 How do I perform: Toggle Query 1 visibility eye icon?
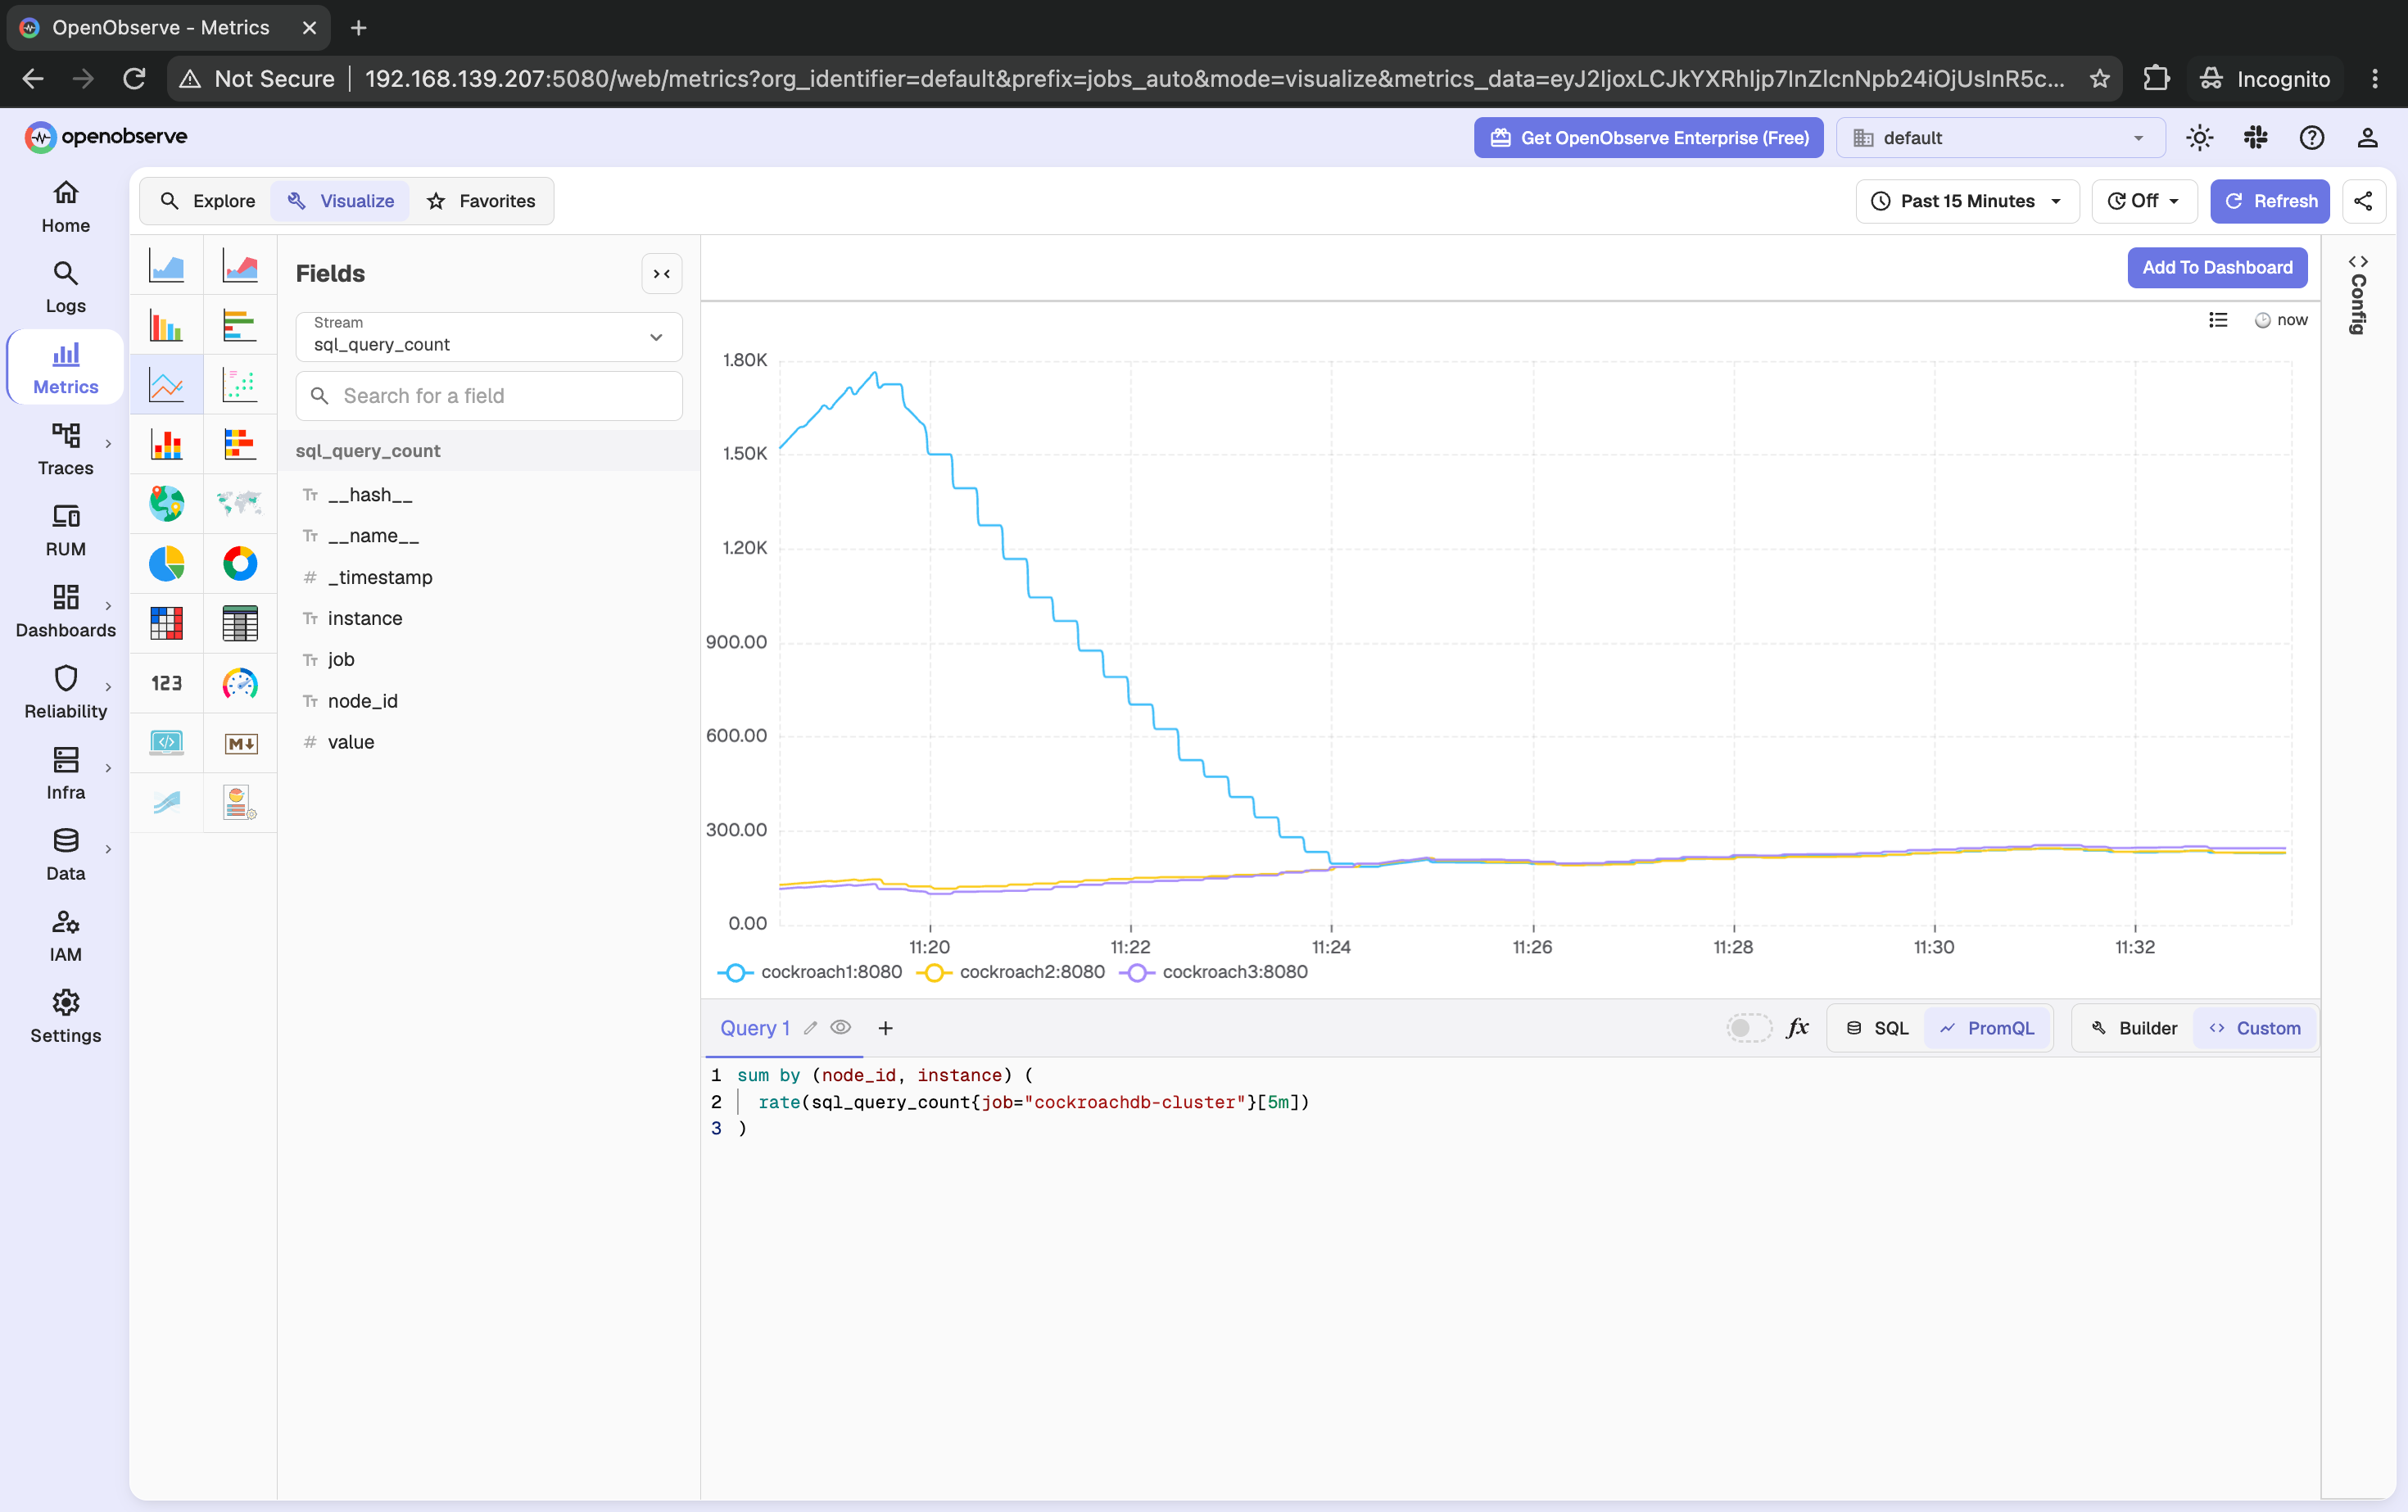841,1028
